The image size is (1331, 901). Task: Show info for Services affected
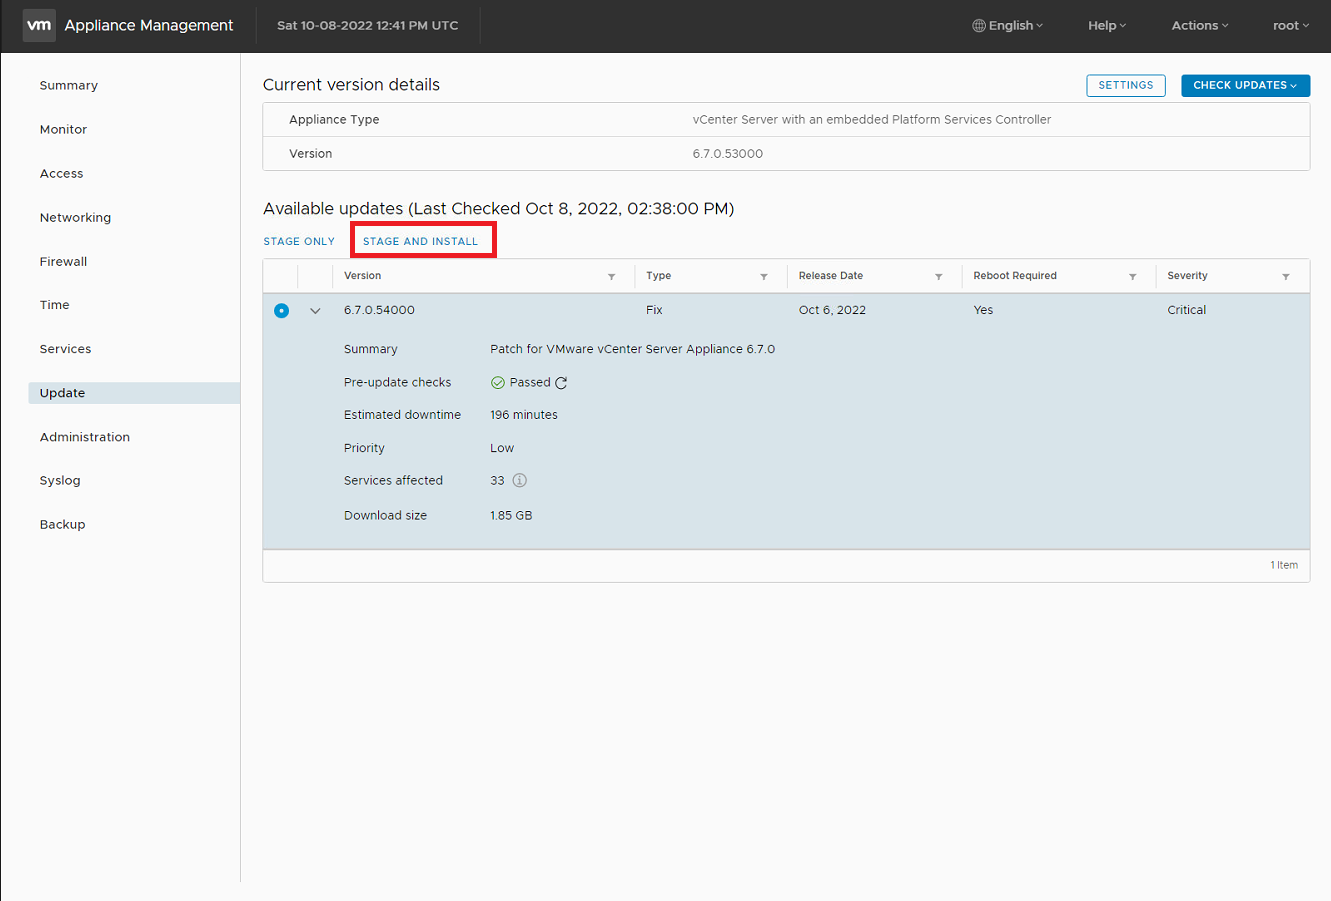pyautogui.click(x=520, y=481)
